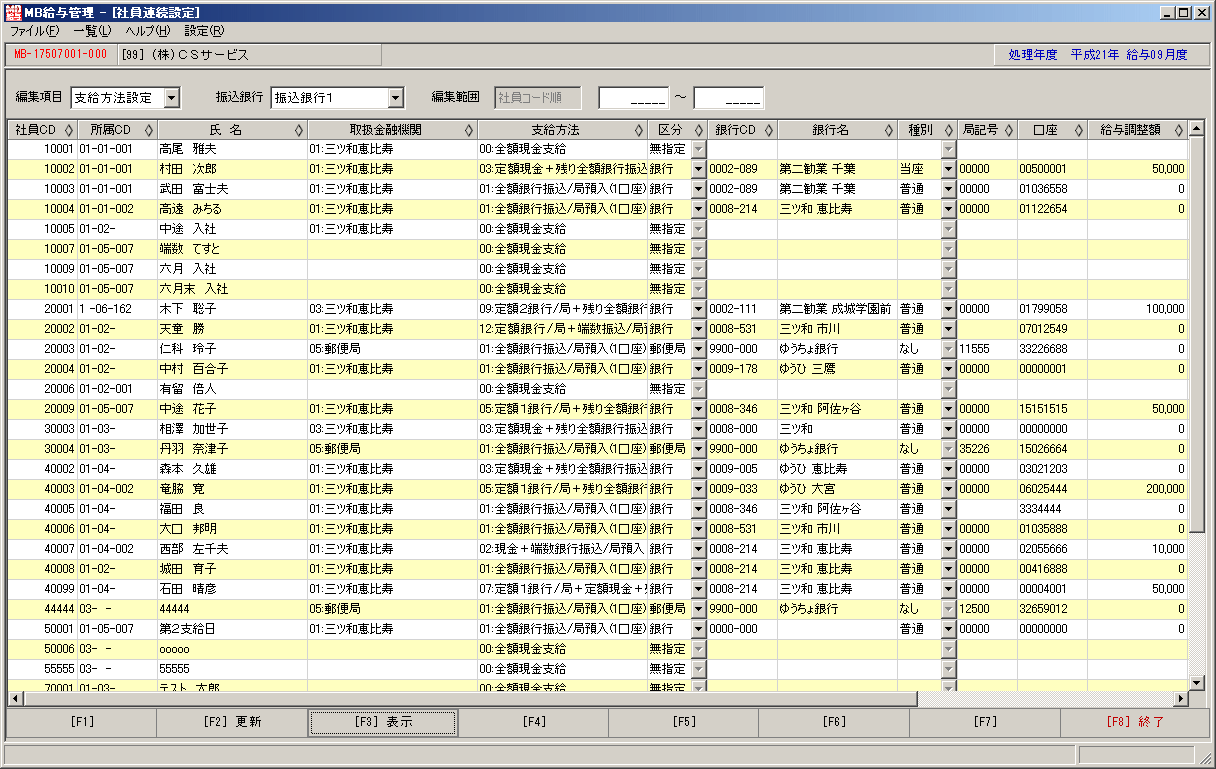The image size is (1216, 769).
Task: Click the [F5] function button
Action: pos(684,722)
